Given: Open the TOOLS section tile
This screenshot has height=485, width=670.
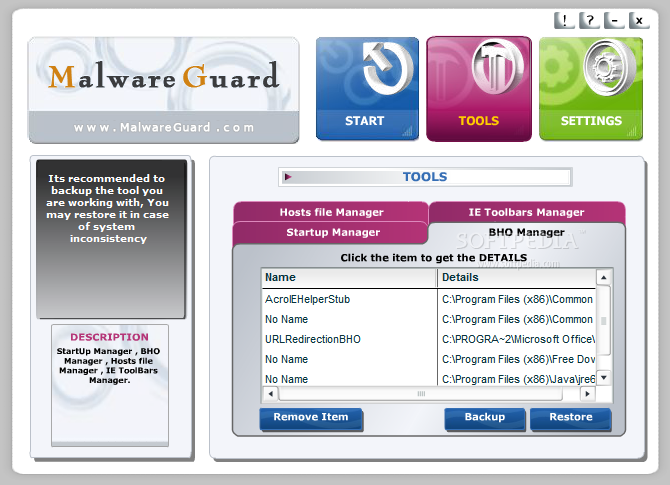Looking at the screenshot, I should coord(479,88).
